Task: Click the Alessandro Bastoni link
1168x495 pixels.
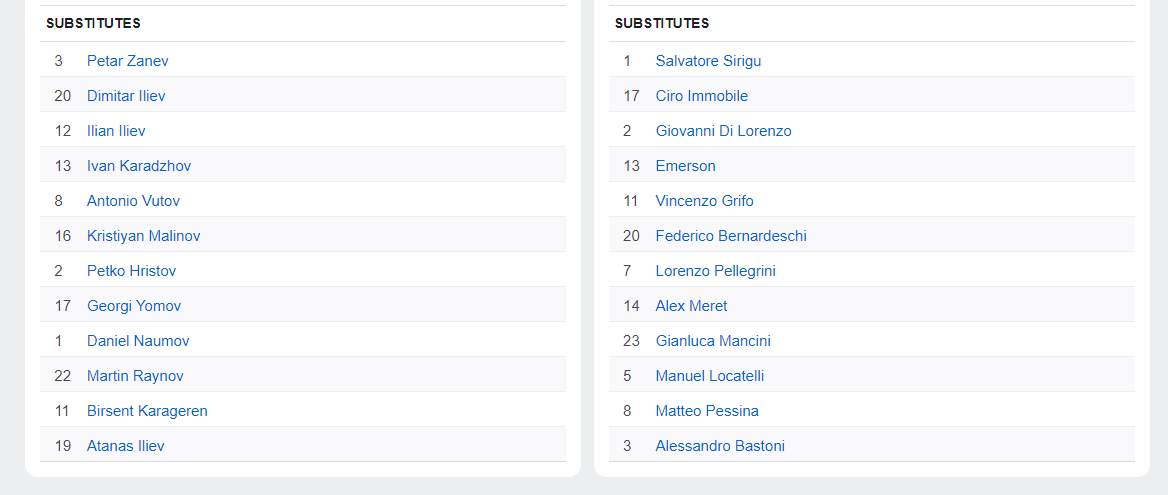Action: (x=719, y=446)
